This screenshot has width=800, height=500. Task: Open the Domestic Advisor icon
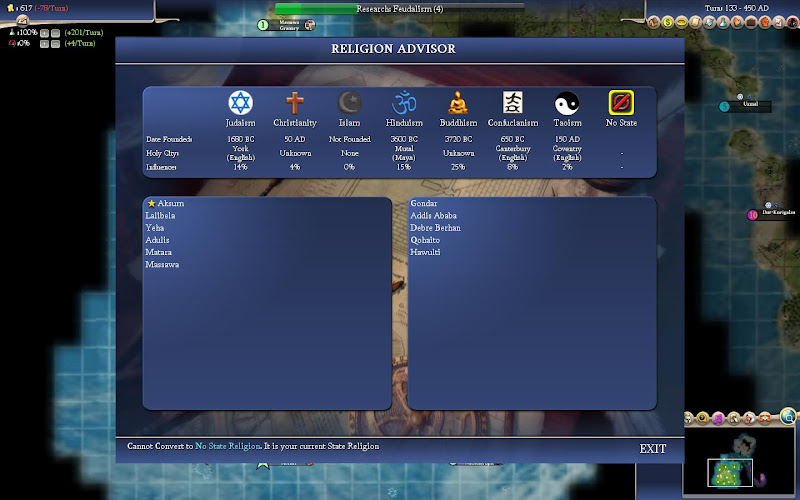tap(654, 22)
